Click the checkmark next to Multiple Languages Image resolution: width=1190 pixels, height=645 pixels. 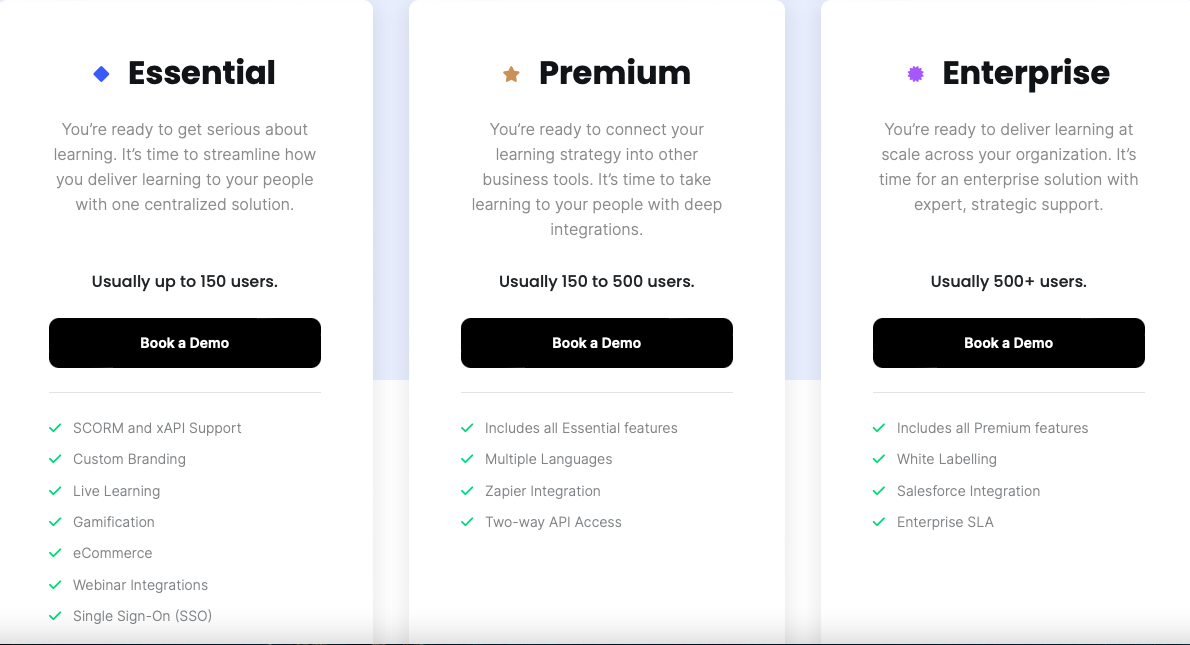click(x=467, y=459)
